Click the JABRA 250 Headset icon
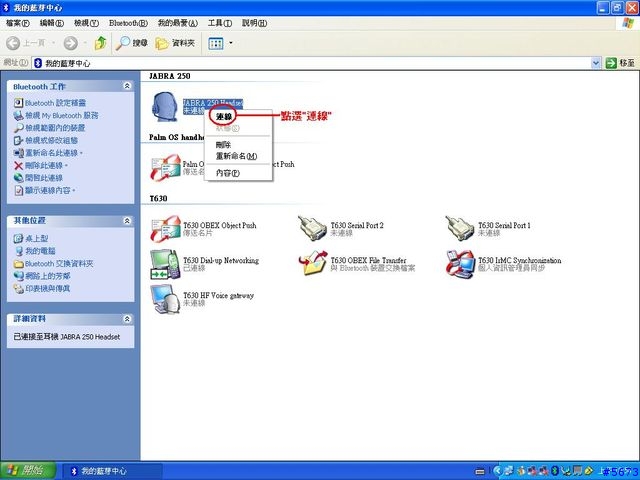Screen dimensions: 640x480 [165, 107]
